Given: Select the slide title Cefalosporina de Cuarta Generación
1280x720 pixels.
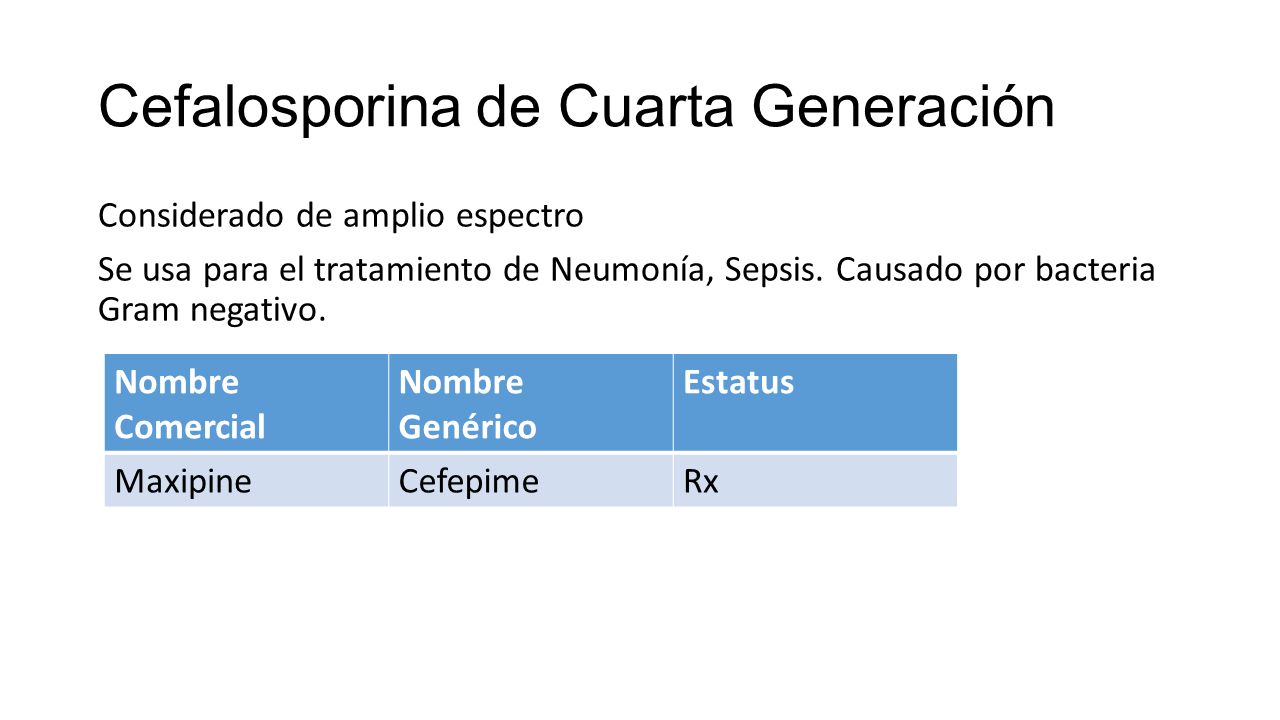Looking at the screenshot, I should click(x=576, y=107).
